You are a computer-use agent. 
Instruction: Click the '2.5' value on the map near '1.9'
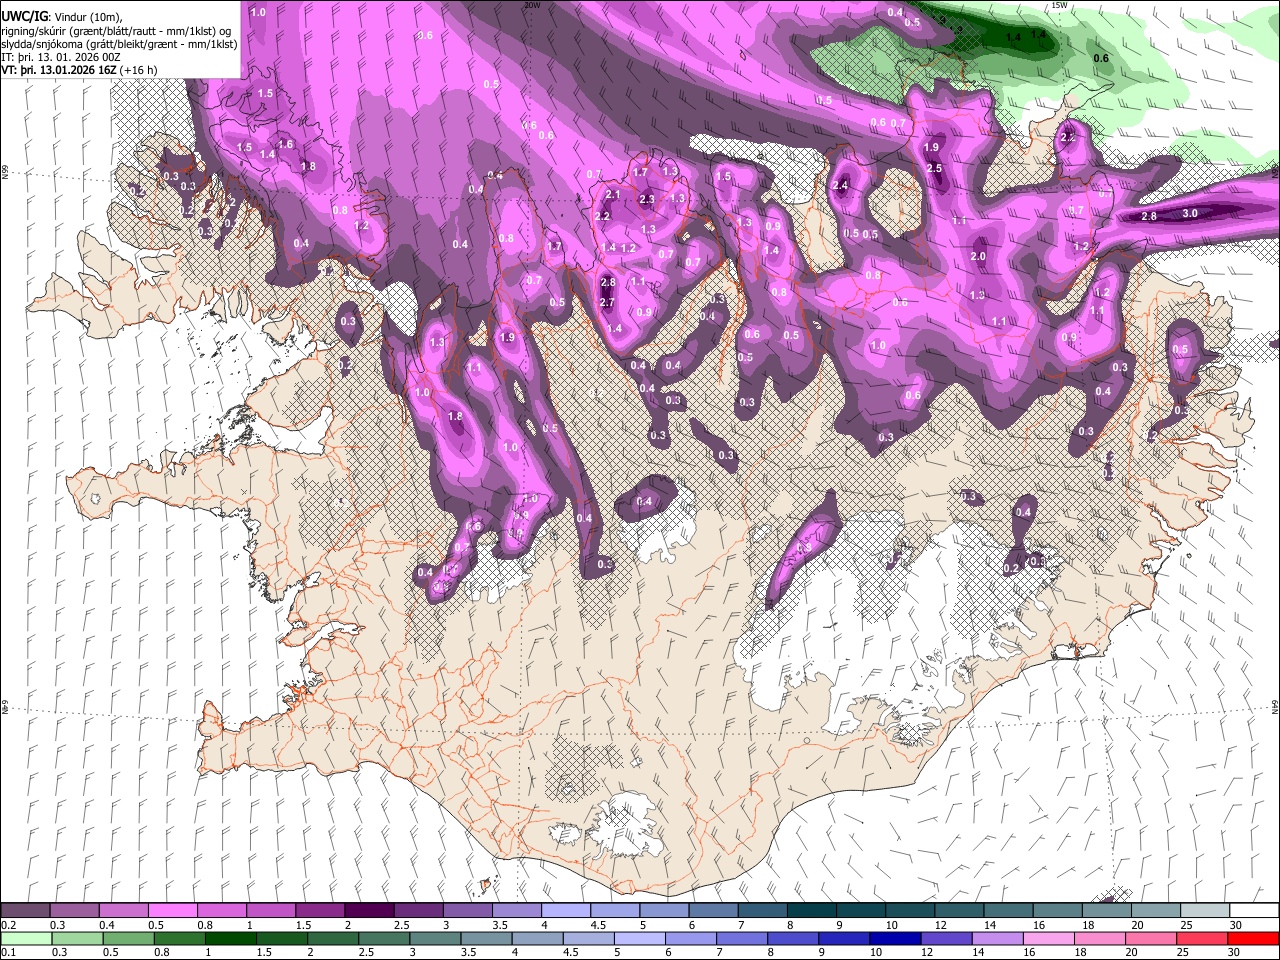(x=935, y=168)
